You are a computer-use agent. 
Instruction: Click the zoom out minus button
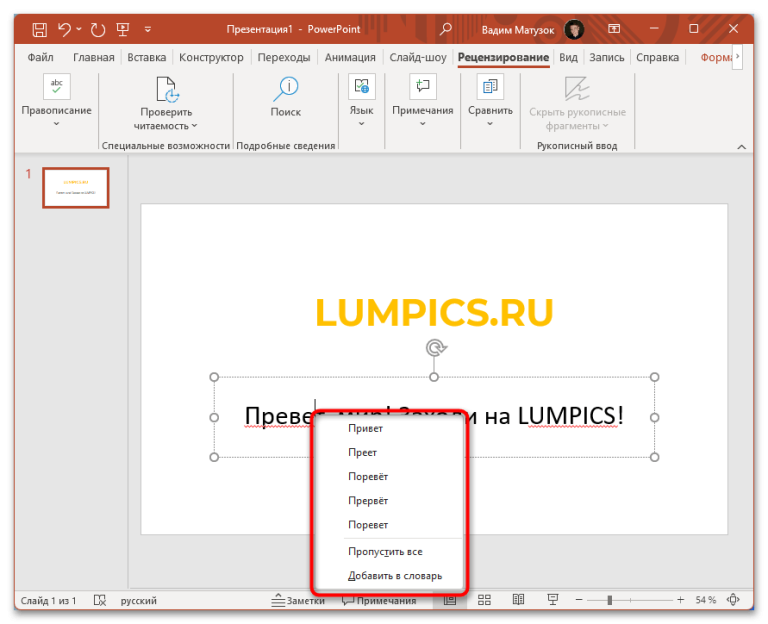pos(579,600)
